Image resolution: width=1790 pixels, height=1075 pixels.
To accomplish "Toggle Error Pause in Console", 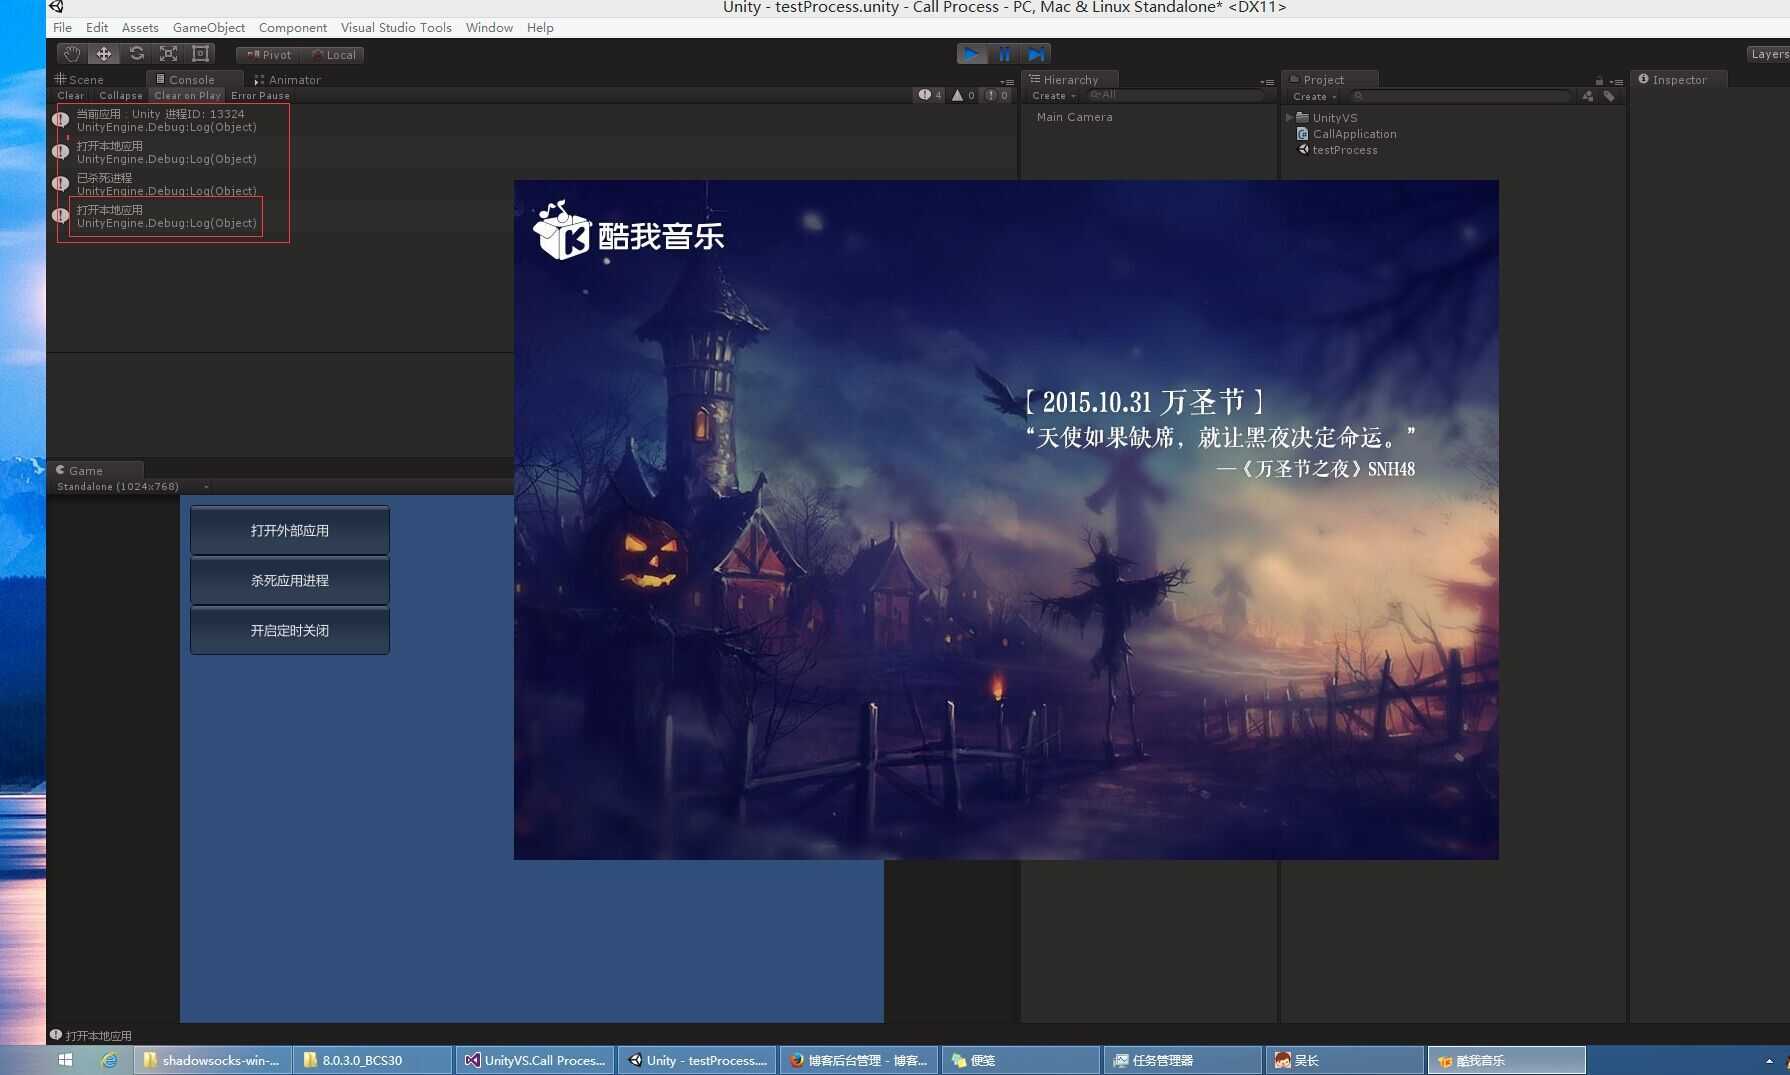I will point(260,96).
